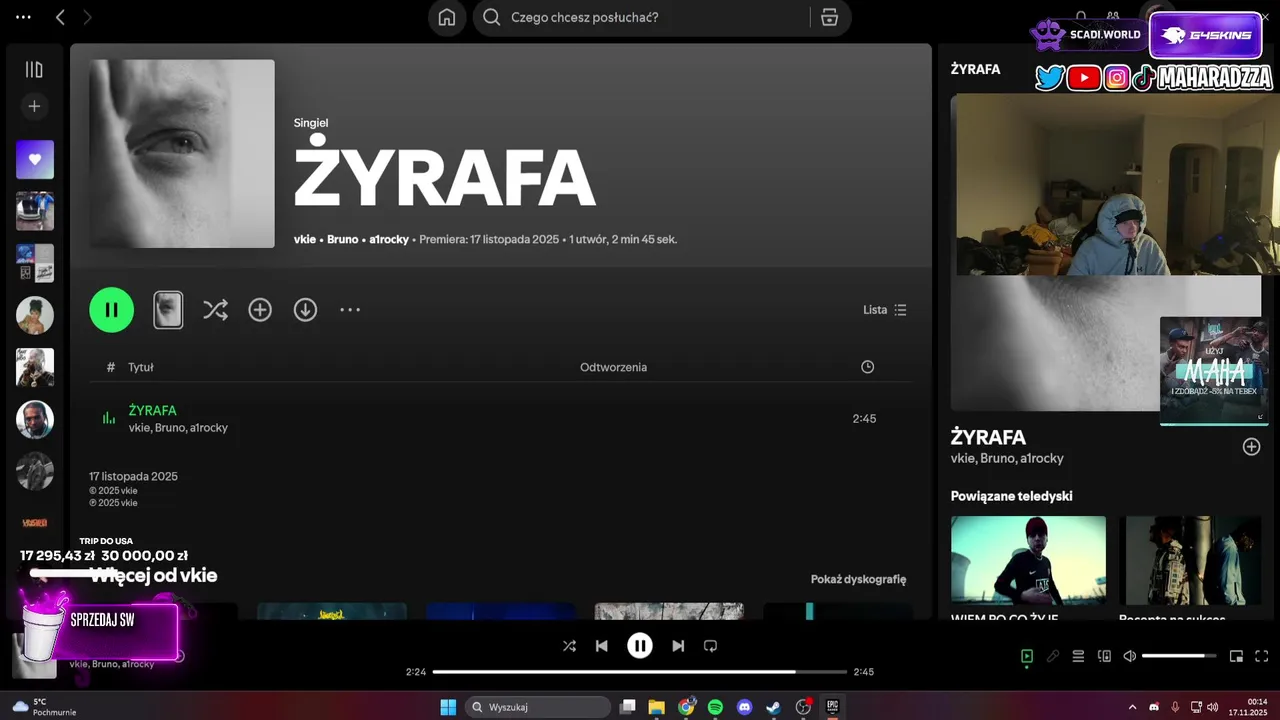Viewport: 1280px width, 720px height.
Task: Toggle repeat in the player bar
Action: click(x=711, y=646)
